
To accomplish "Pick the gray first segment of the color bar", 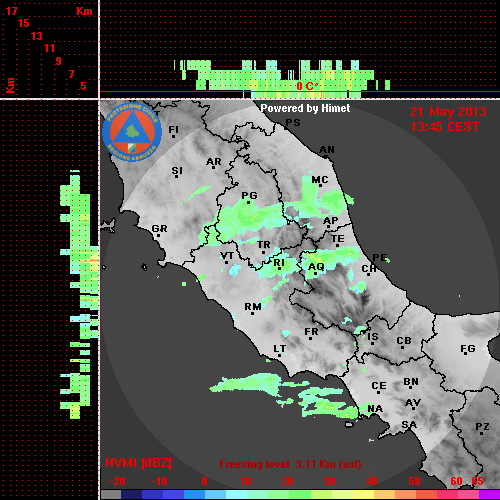I will 111,495.
